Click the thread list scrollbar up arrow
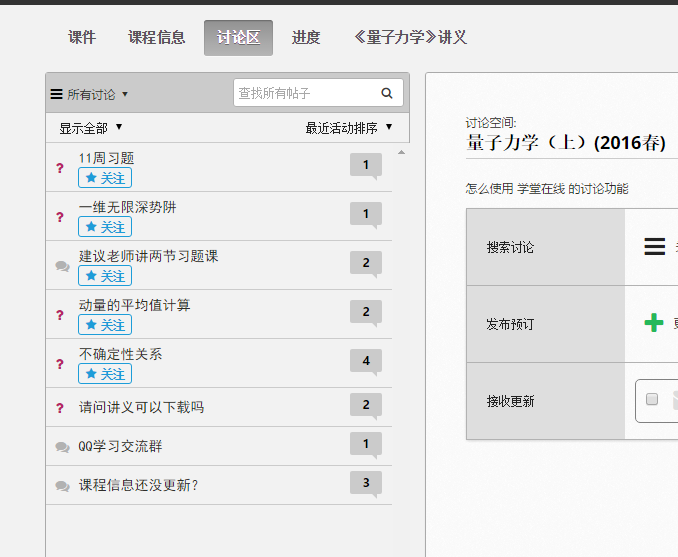 point(403,153)
